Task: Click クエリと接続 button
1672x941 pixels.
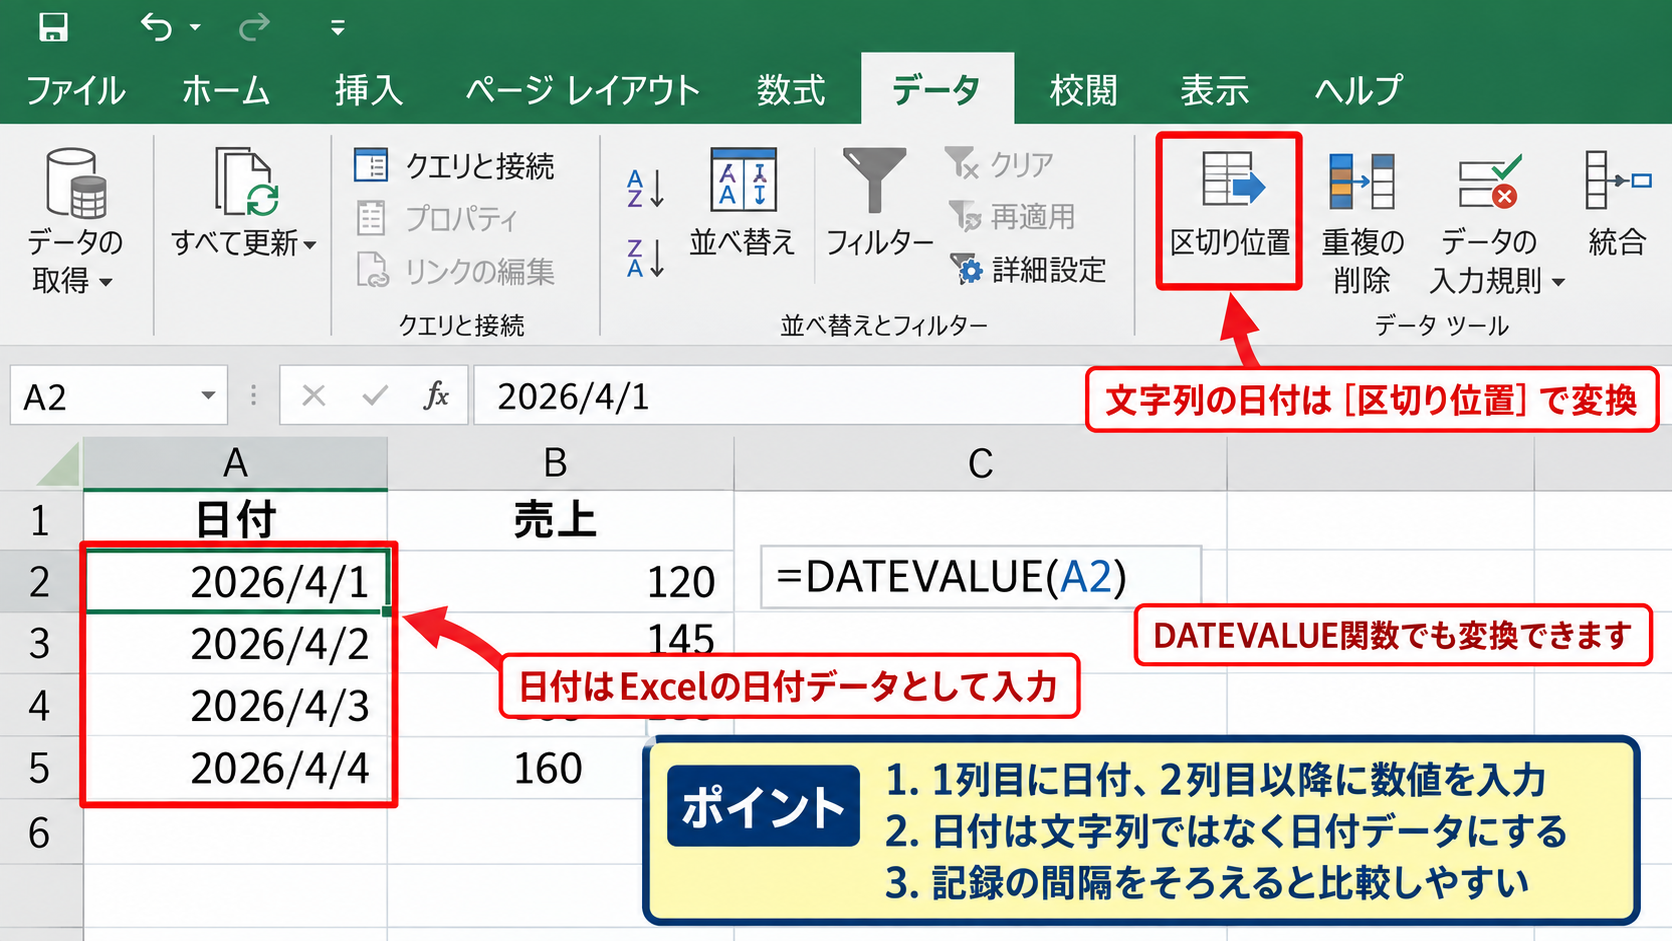Action: [454, 166]
